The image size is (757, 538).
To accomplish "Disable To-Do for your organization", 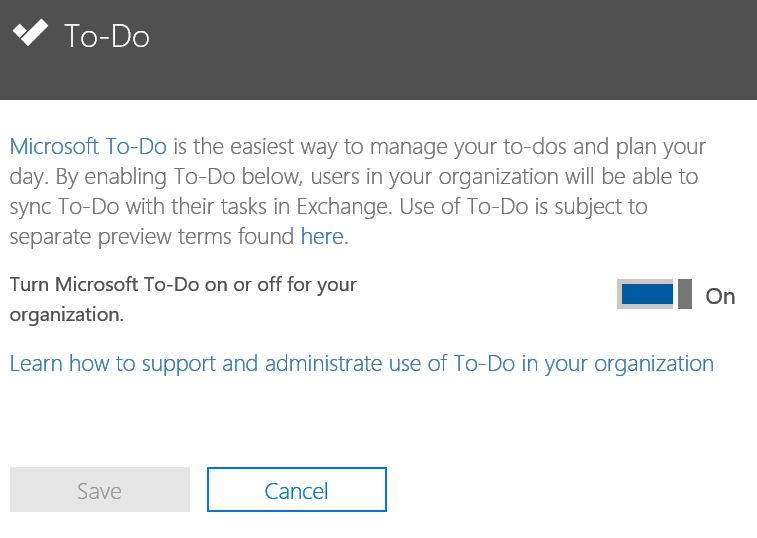I will pyautogui.click(x=655, y=295).
